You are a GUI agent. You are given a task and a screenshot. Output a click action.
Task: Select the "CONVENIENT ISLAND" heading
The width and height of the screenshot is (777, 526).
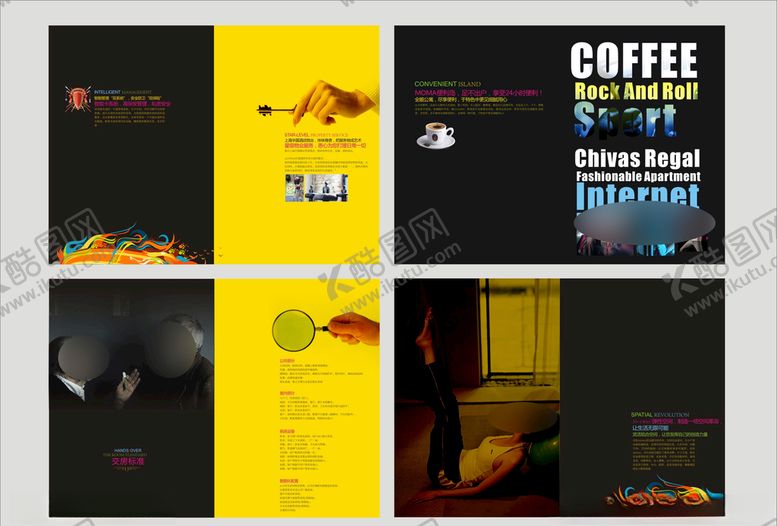coord(447,84)
